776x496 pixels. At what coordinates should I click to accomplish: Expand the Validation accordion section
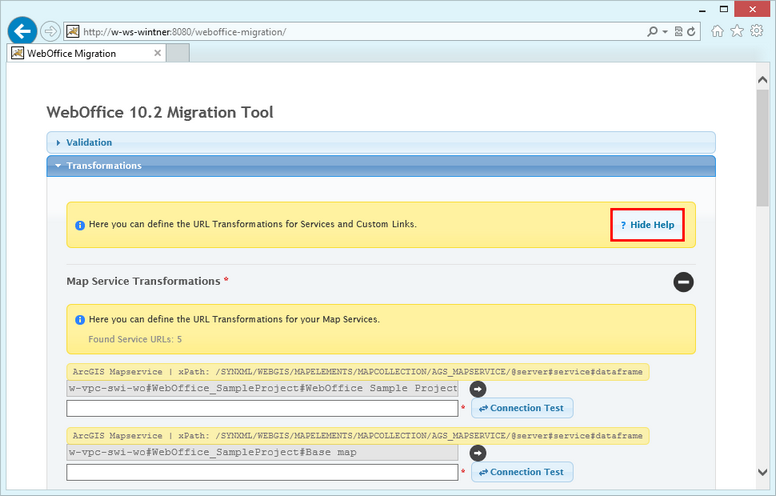pyautogui.click(x=381, y=143)
